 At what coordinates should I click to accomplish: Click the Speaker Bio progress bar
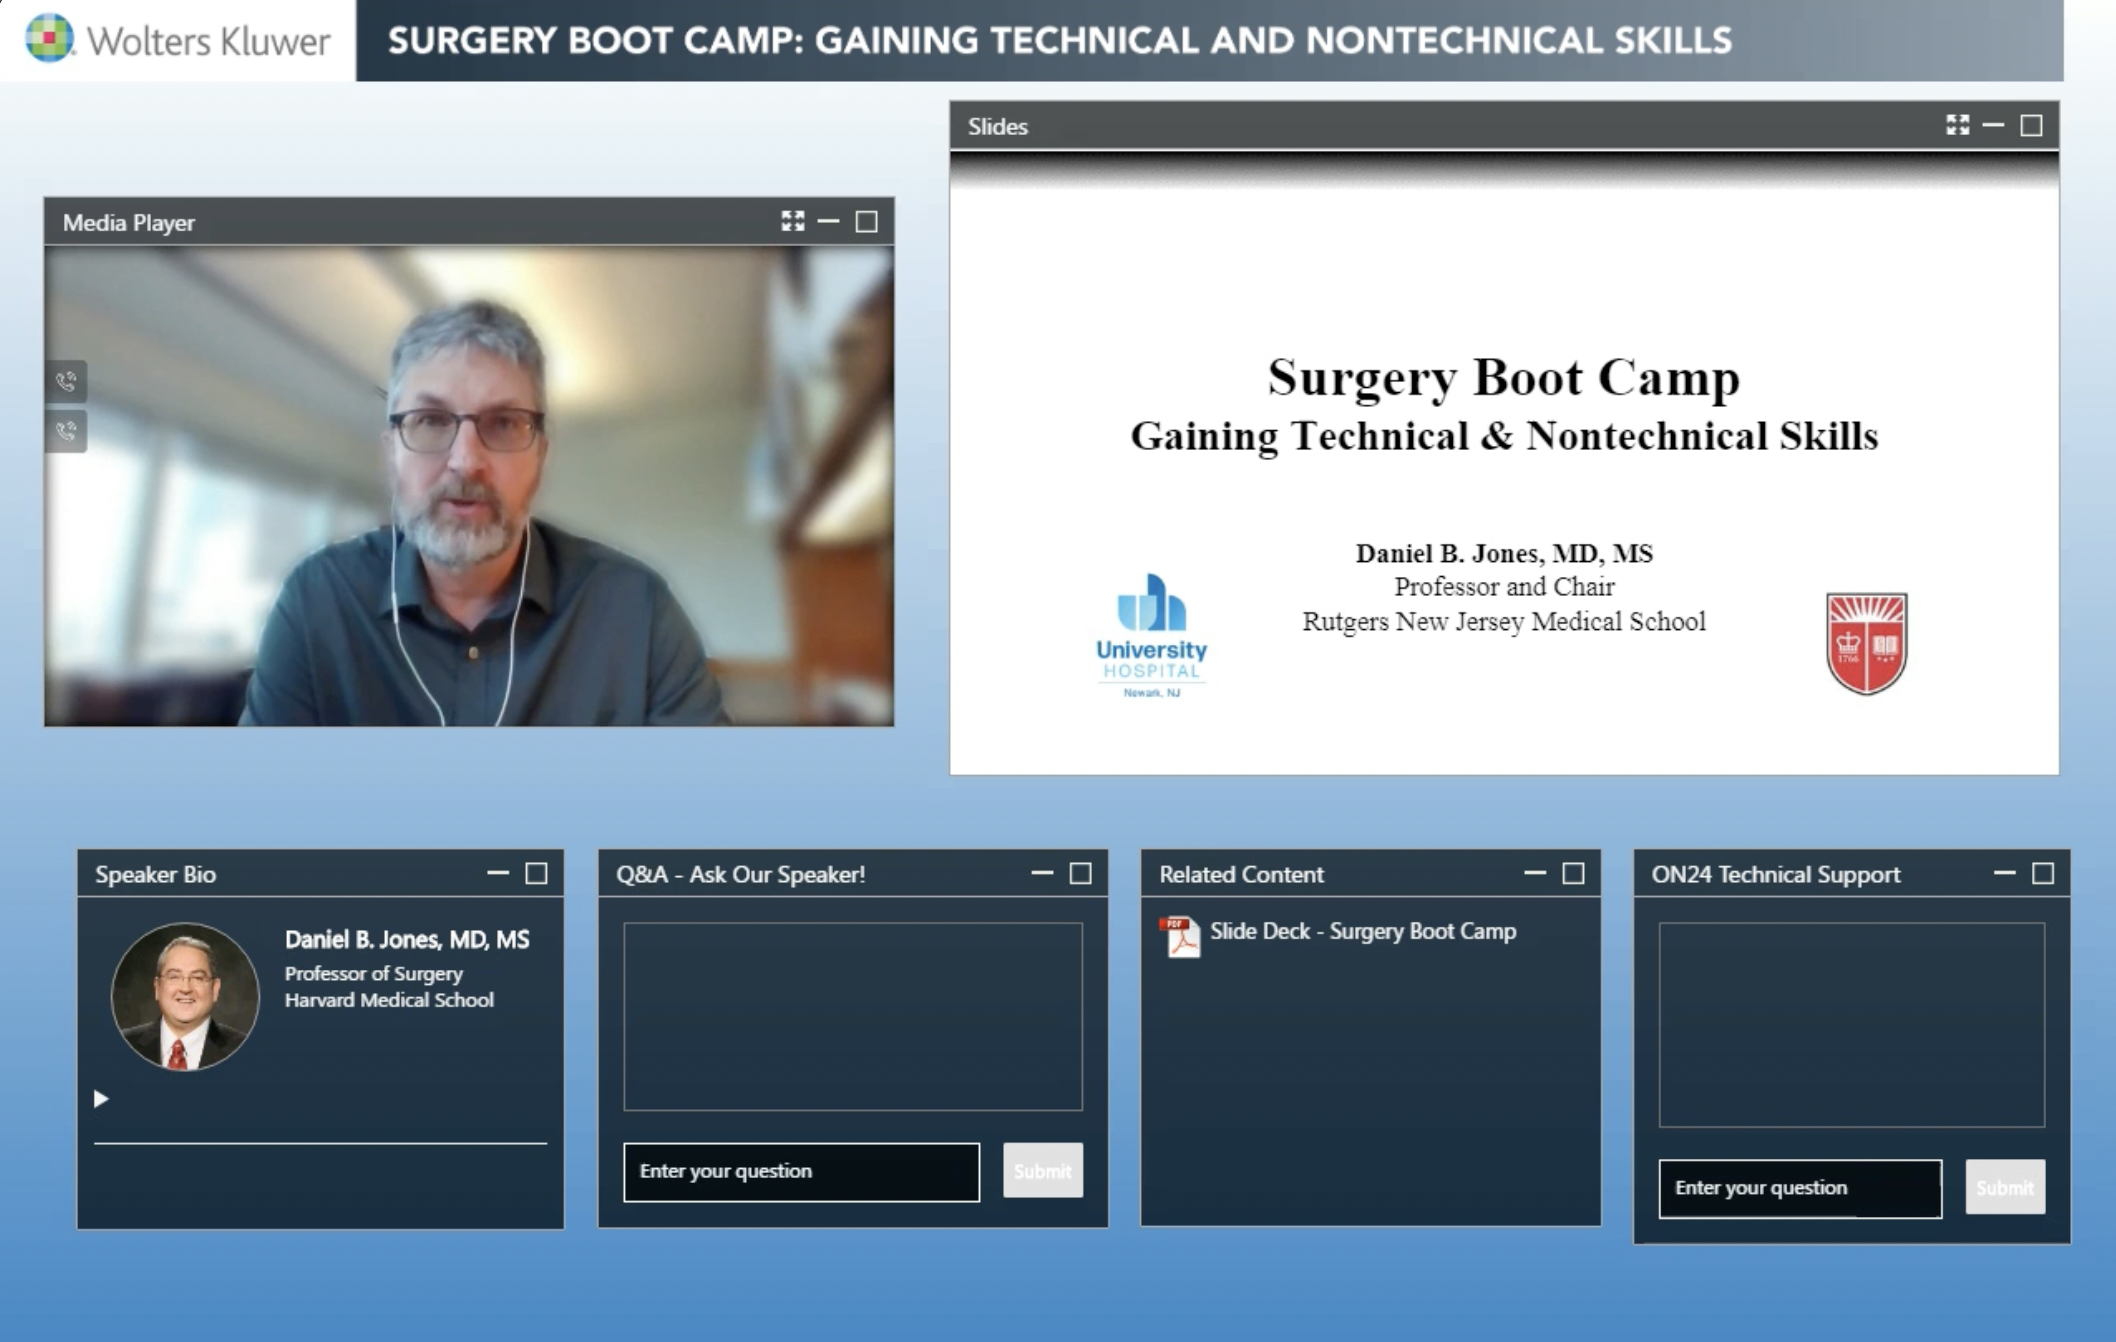pyautogui.click(x=320, y=1142)
